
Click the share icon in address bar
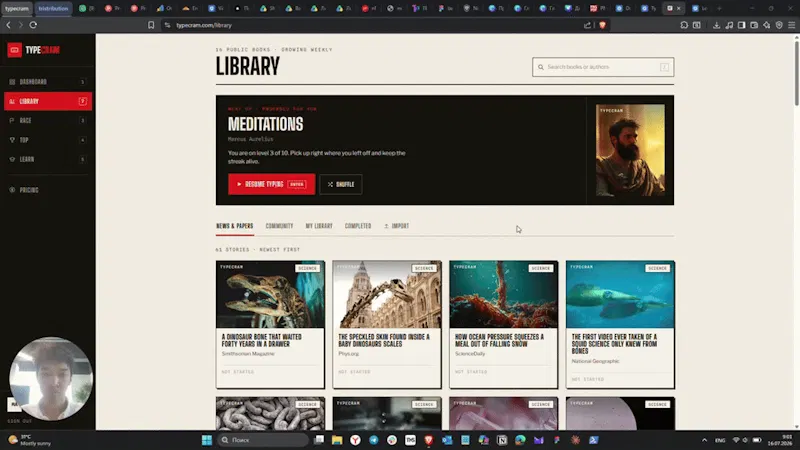(587, 25)
